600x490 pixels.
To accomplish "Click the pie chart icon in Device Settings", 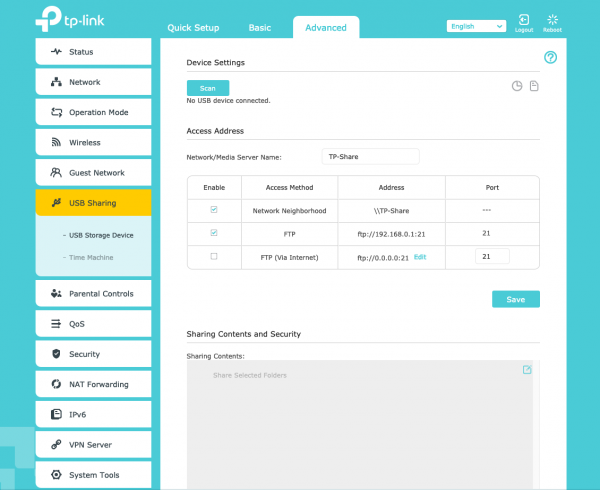I will pyautogui.click(x=517, y=86).
